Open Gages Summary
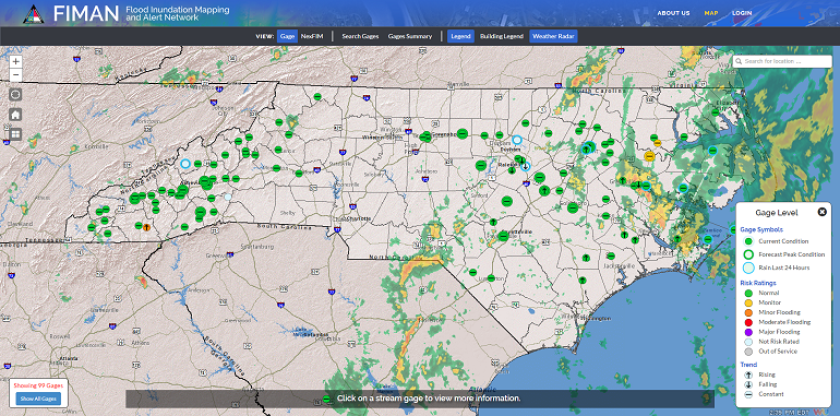This screenshot has height=416, width=840. point(410,36)
